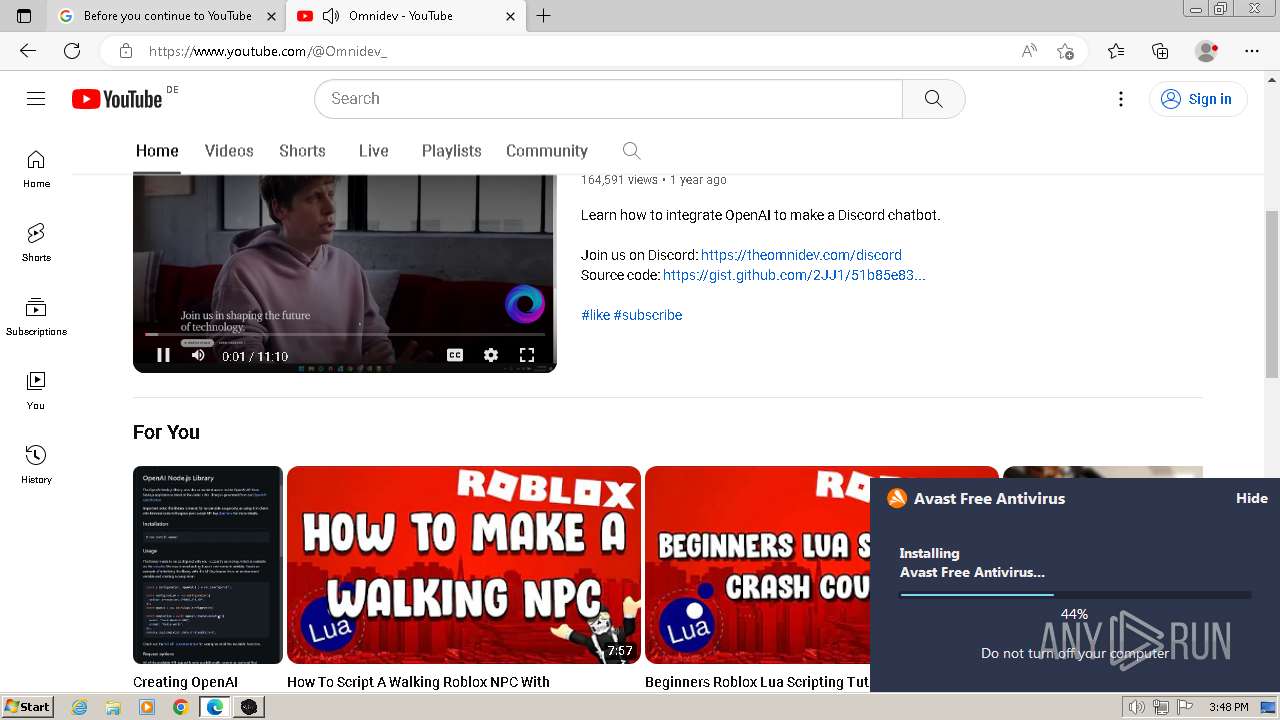Open the Playlists tab
The image size is (1280, 720).
[x=451, y=151]
